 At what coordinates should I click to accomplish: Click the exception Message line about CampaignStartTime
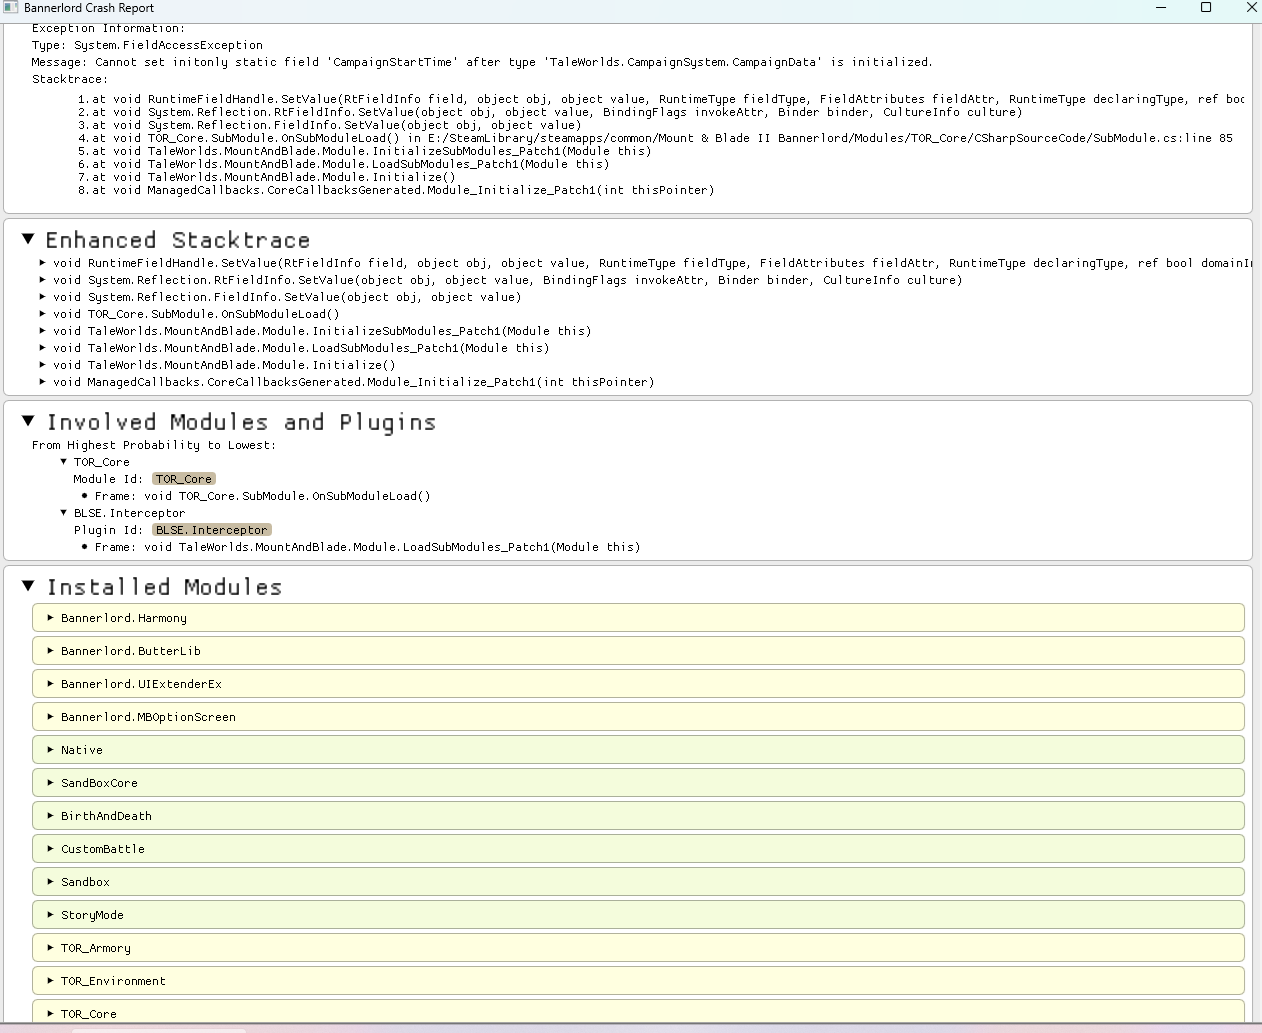click(x=482, y=62)
